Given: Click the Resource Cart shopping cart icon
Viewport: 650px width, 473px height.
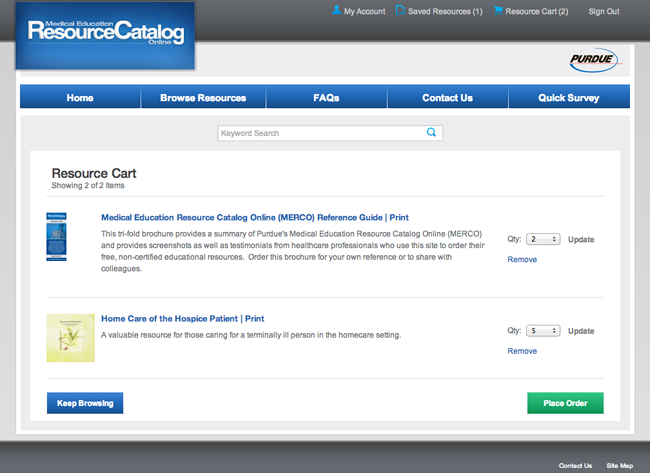Looking at the screenshot, I should [x=498, y=10].
